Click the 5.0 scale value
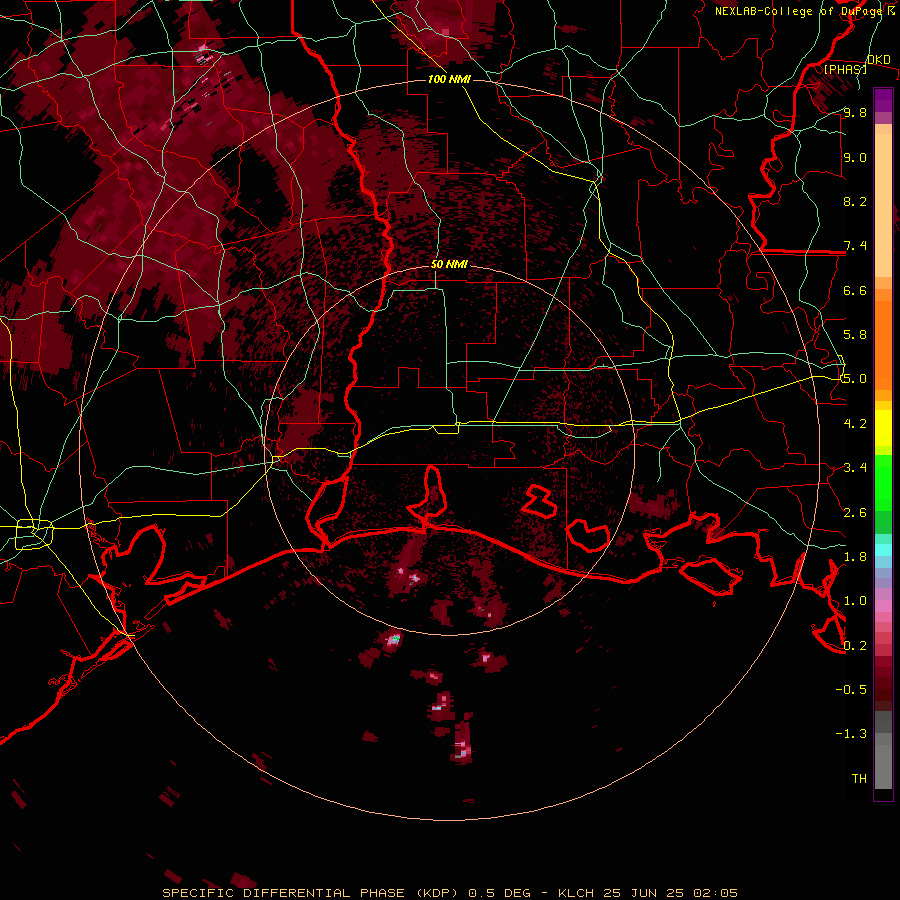Image resolution: width=900 pixels, height=900 pixels. point(855,379)
